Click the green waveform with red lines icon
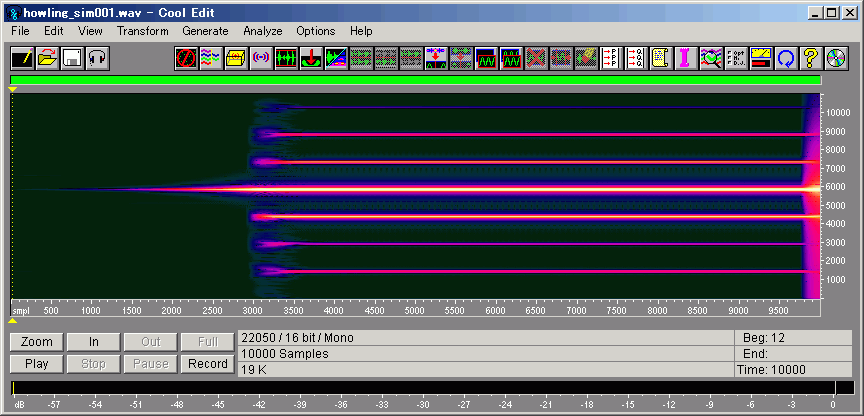The image size is (864, 416). click(286, 58)
